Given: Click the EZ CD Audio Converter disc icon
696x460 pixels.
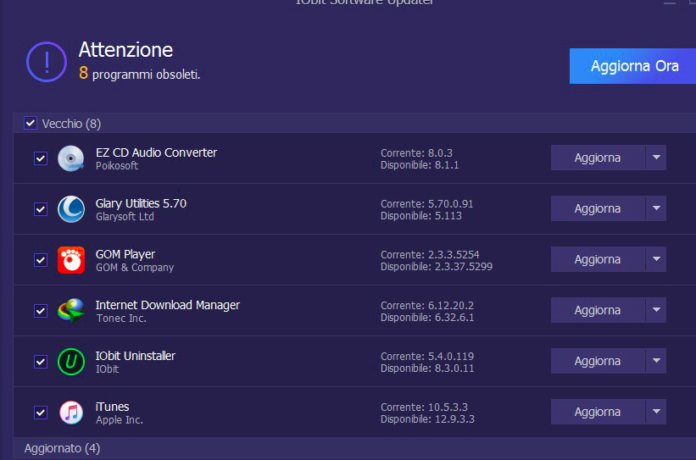Looking at the screenshot, I should coord(71,158).
